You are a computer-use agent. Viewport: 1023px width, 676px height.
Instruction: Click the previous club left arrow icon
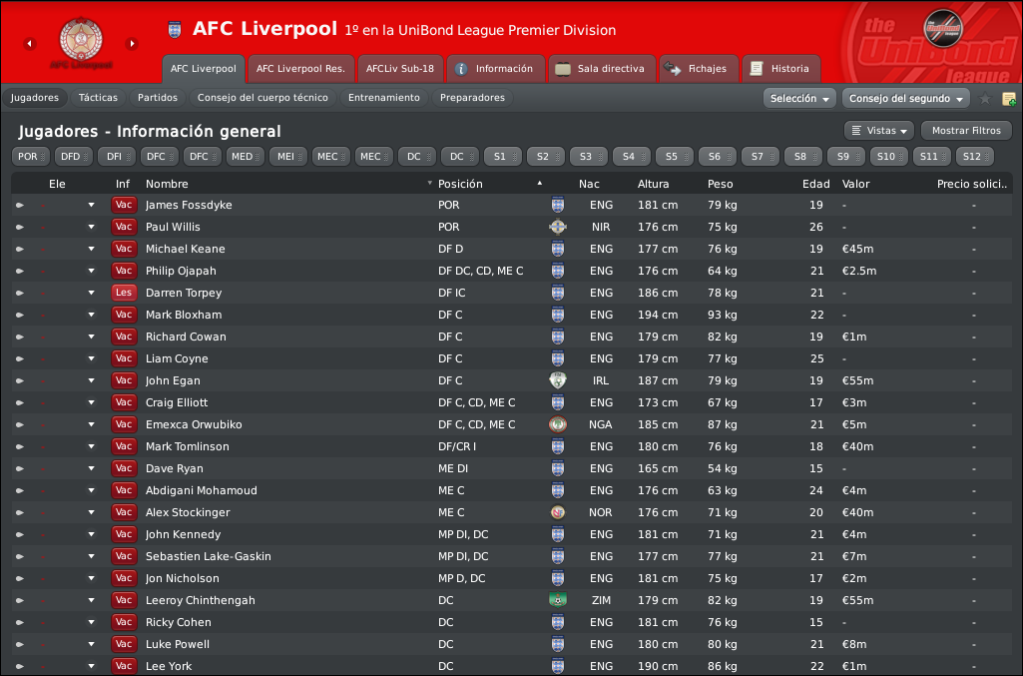click(x=29, y=44)
